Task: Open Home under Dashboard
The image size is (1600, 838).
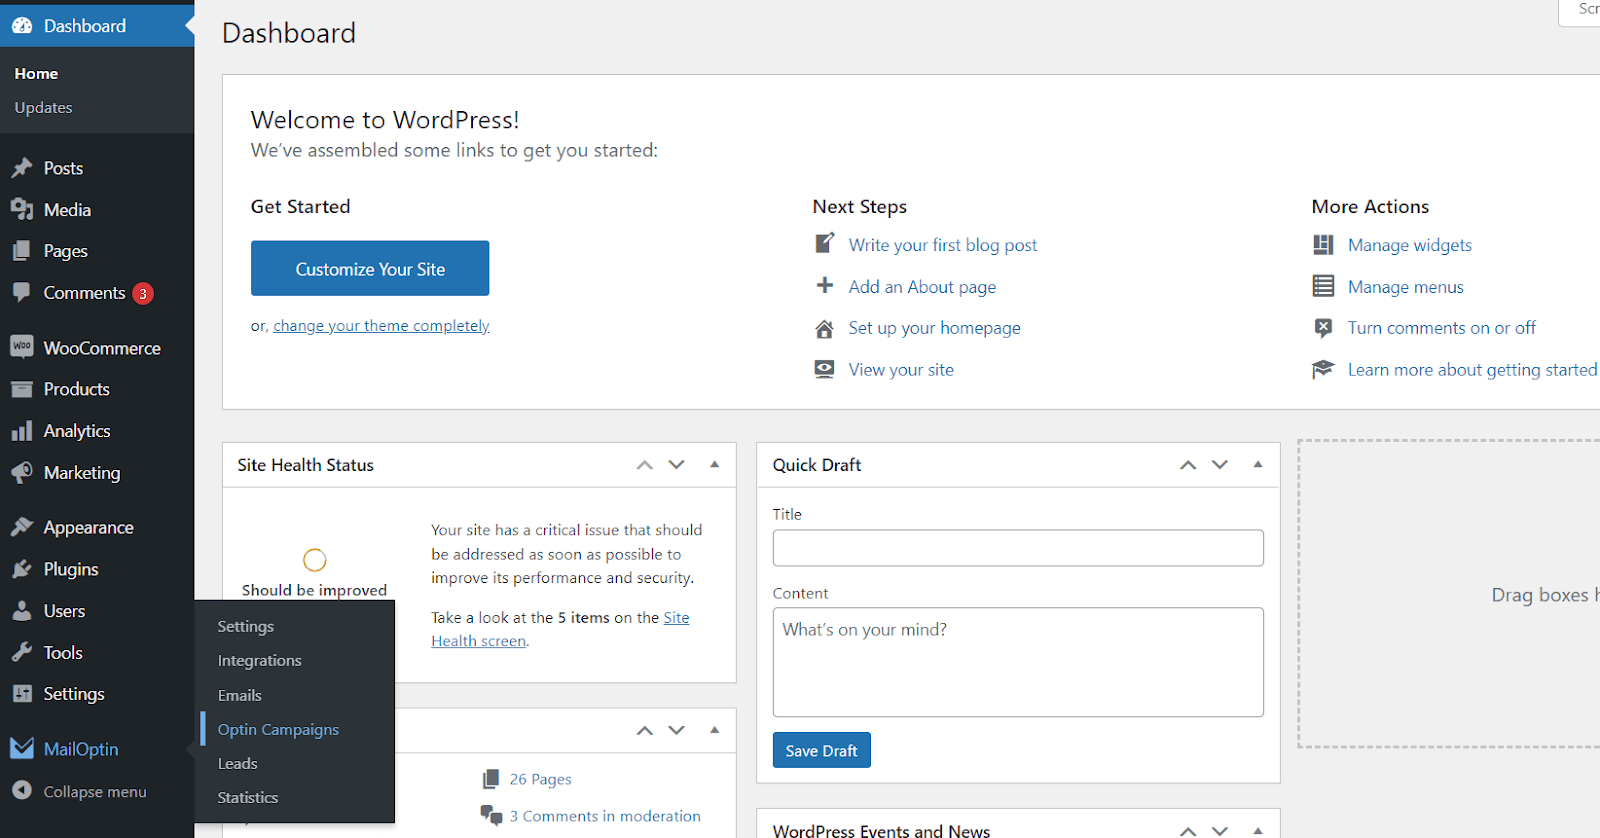Action: 36,74
